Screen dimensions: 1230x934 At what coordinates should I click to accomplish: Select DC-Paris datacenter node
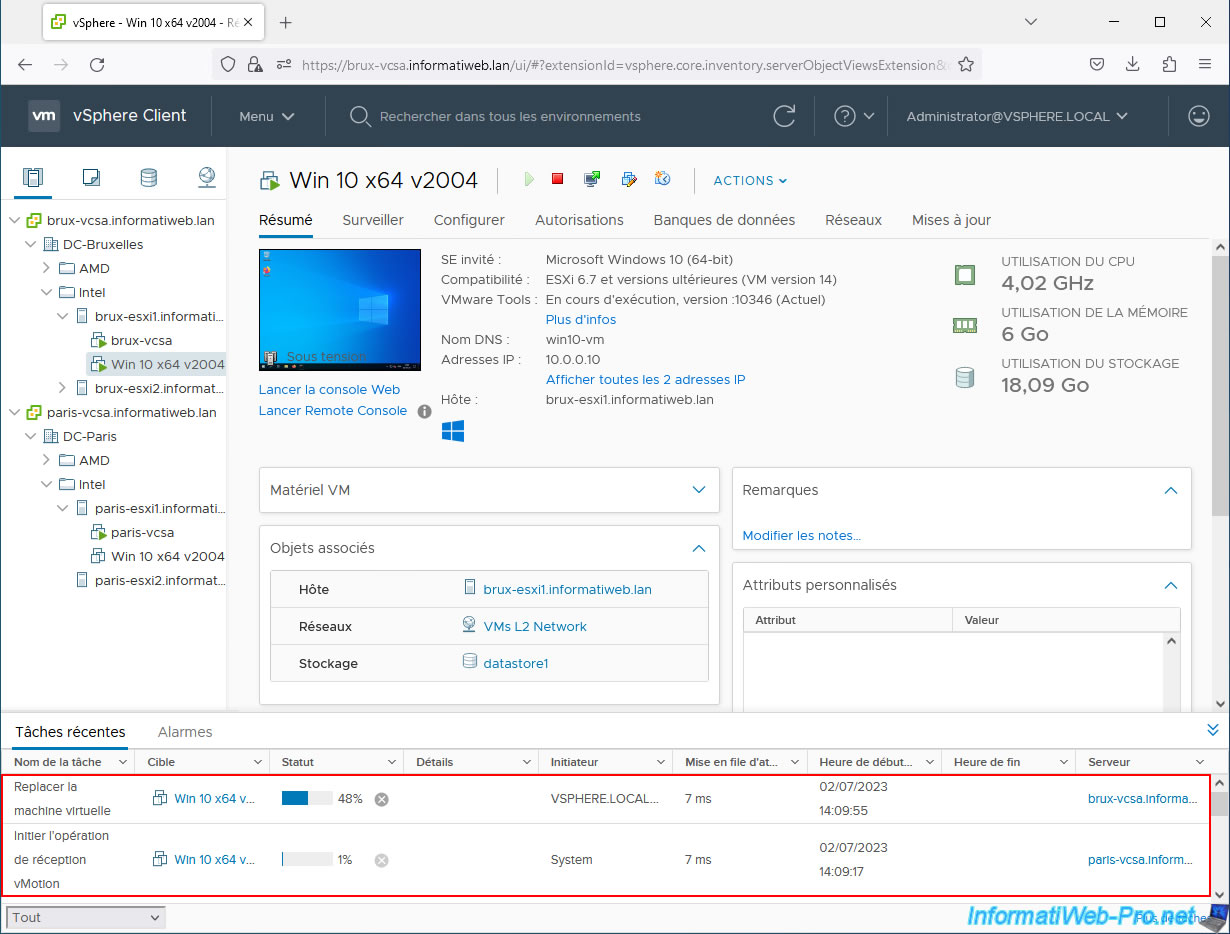tap(89, 436)
